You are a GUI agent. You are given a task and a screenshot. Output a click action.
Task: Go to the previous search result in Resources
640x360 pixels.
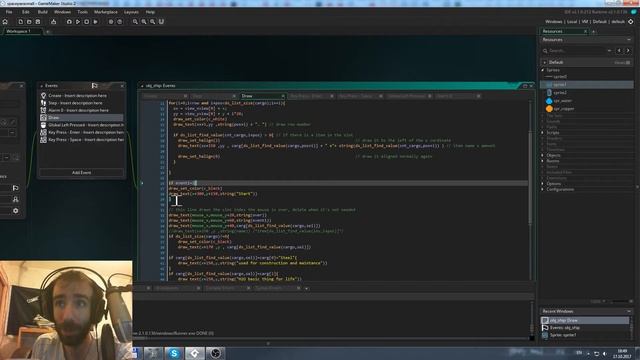(x=619, y=51)
